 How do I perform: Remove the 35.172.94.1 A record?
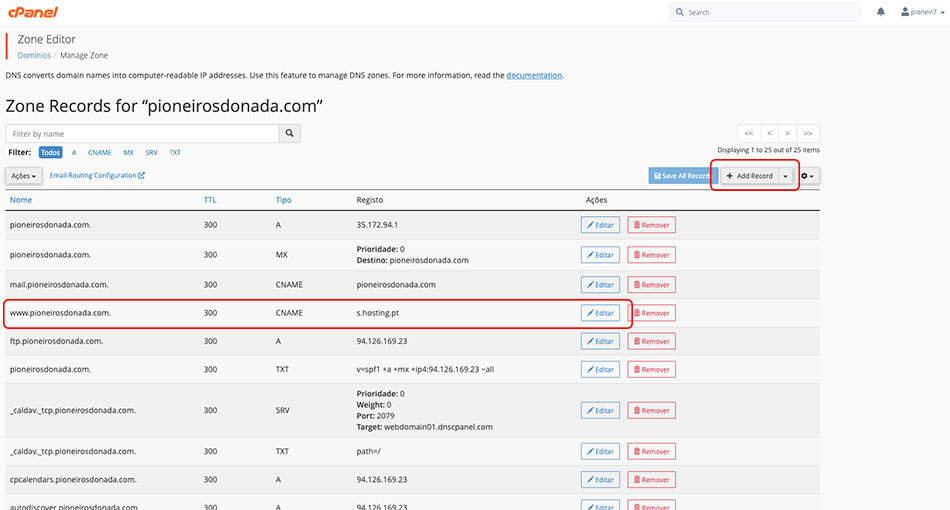pyautogui.click(x=651, y=225)
